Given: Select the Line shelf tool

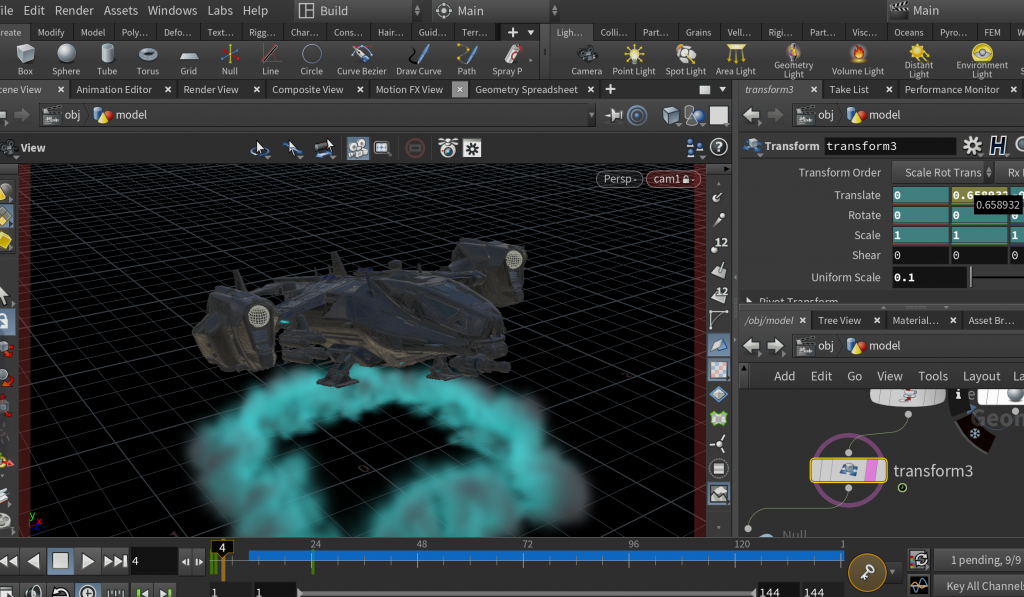Looking at the screenshot, I should coord(270,59).
